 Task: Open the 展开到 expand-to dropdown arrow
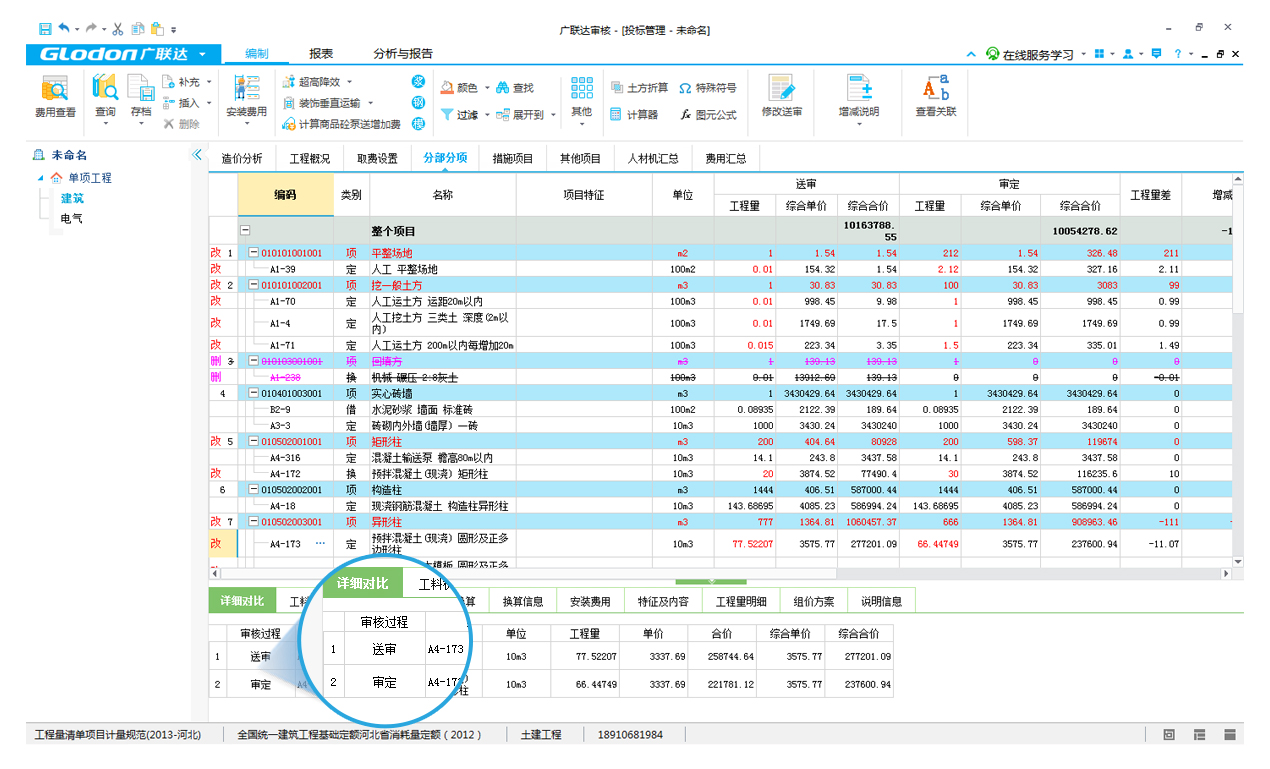553,115
